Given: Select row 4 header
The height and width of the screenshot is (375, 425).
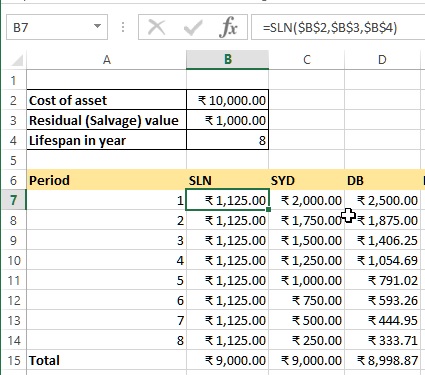Looking at the screenshot, I should [x=14, y=140].
